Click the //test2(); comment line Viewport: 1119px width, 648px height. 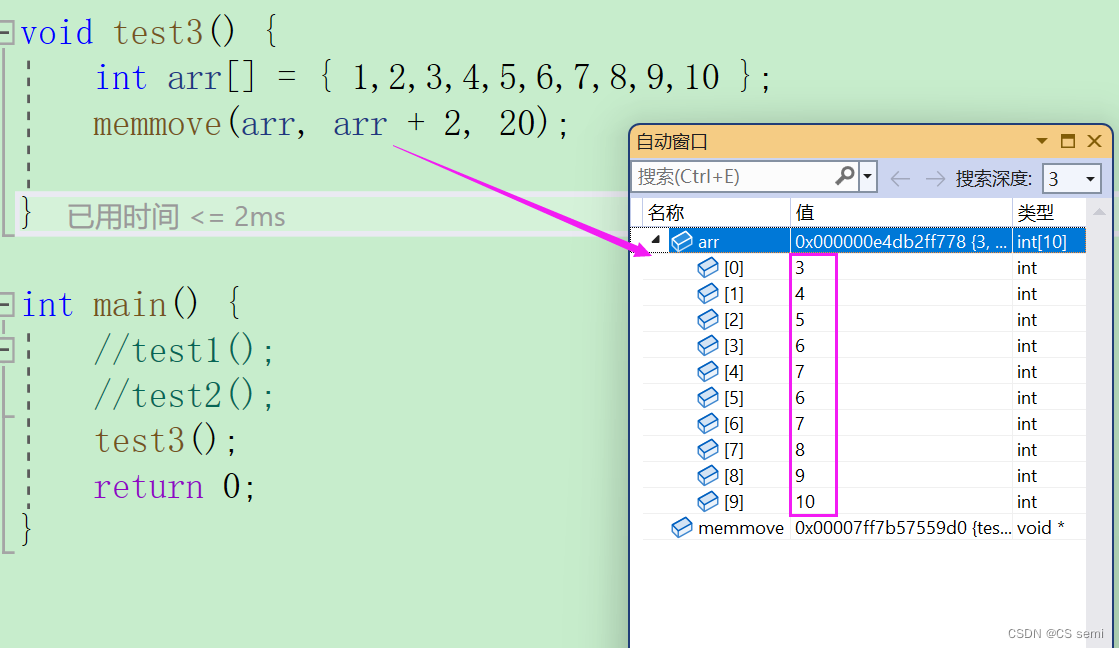point(183,395)
